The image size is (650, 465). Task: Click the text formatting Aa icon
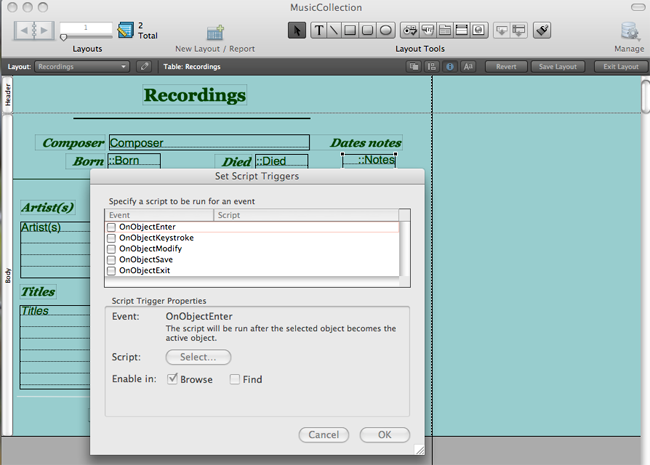click(468, 66)
